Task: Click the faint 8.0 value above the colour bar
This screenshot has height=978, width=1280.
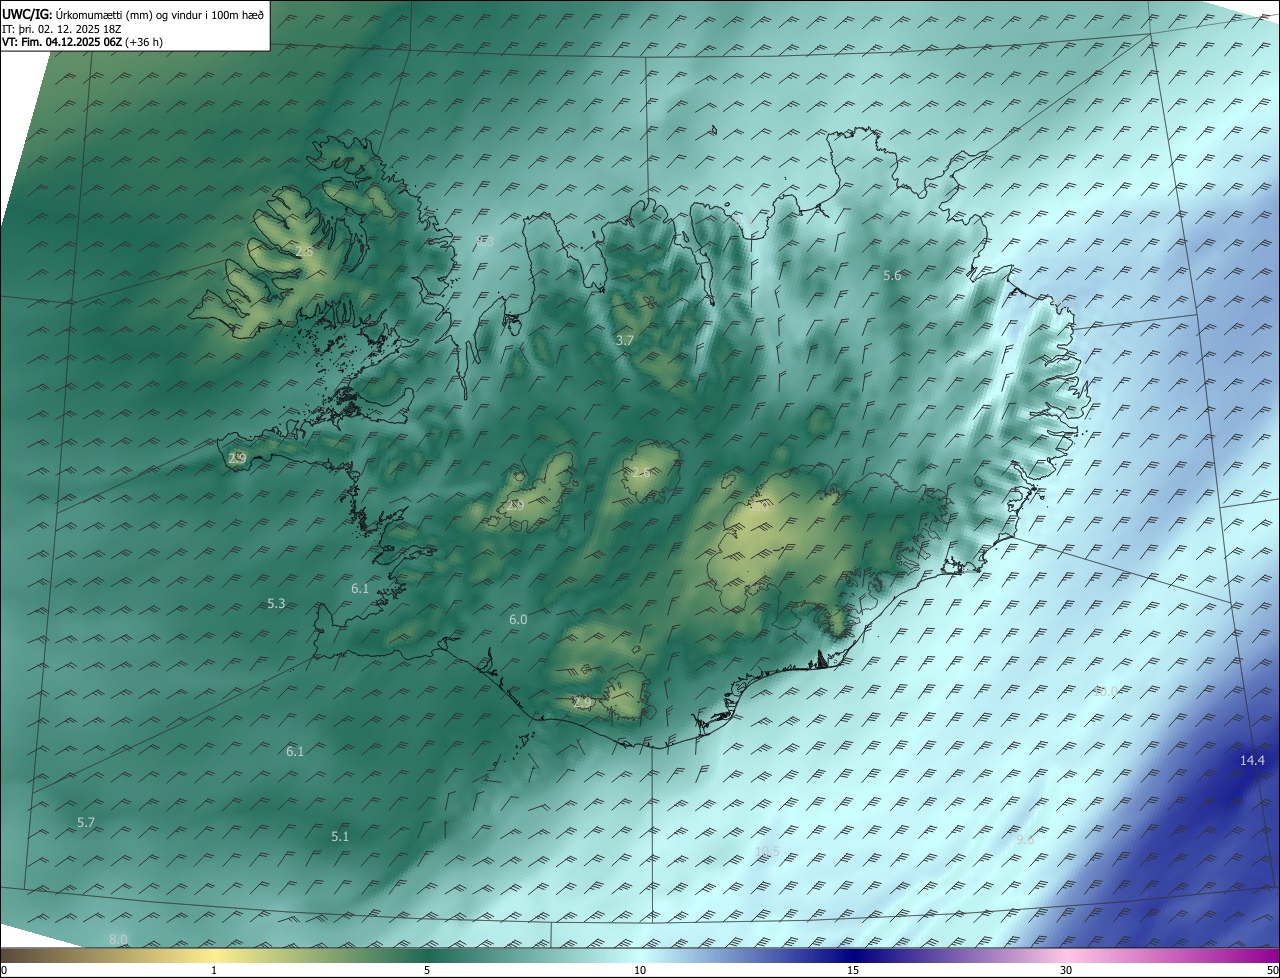Action: coord(118,938)
